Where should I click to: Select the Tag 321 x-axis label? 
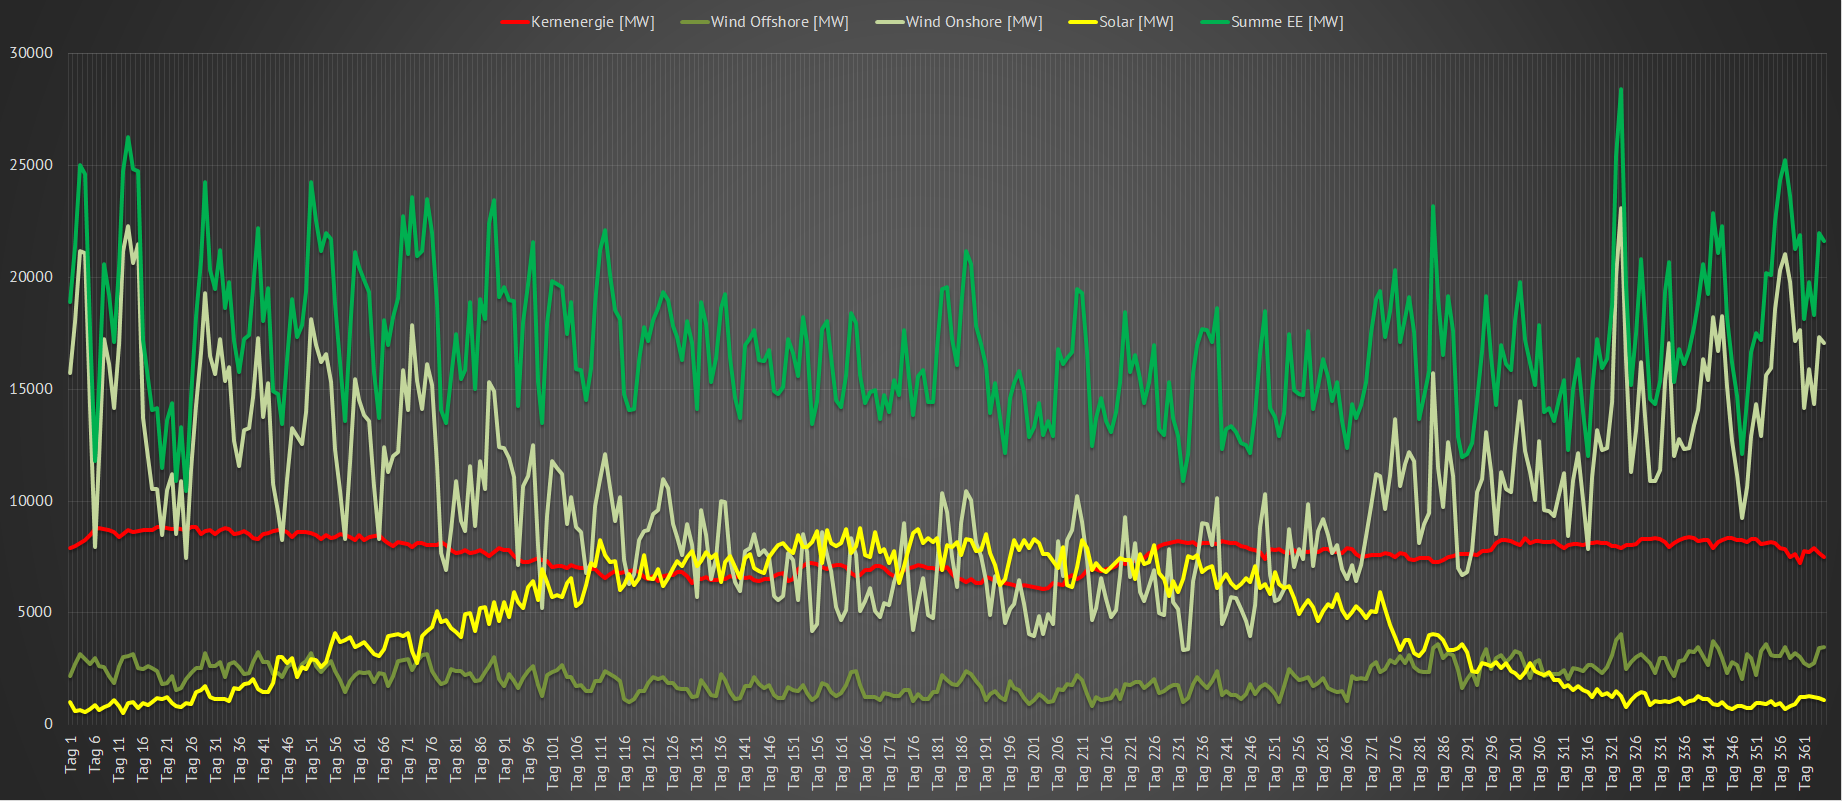tap(1613, 763)
